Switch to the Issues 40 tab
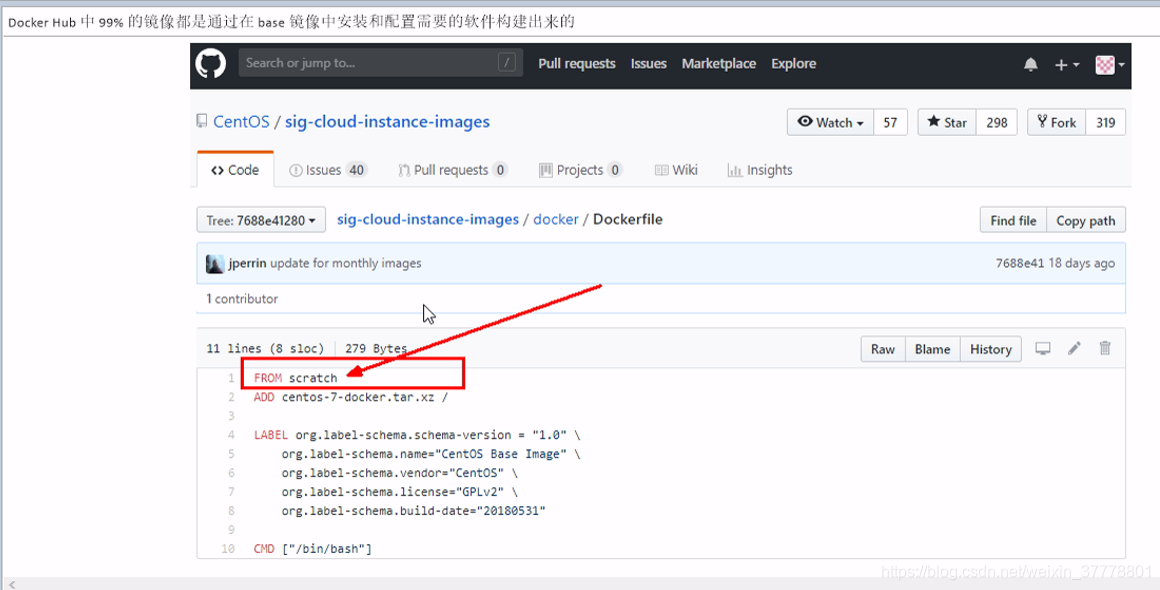Screen dimensions: 1160x590 coord(328,170)
